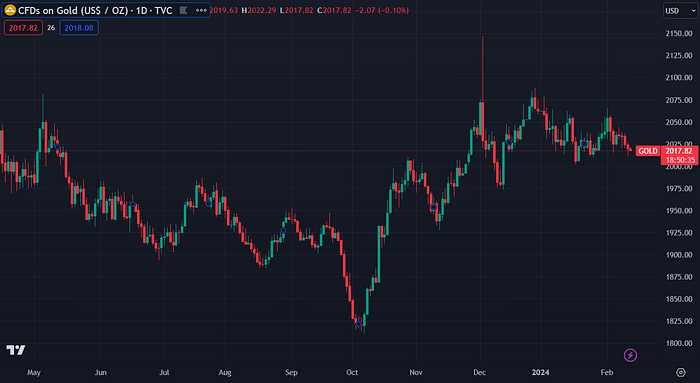Image resolution: width=700 pixels, height=383 pixels.
Task: Click the high value H2022.29
Action: 259,10
